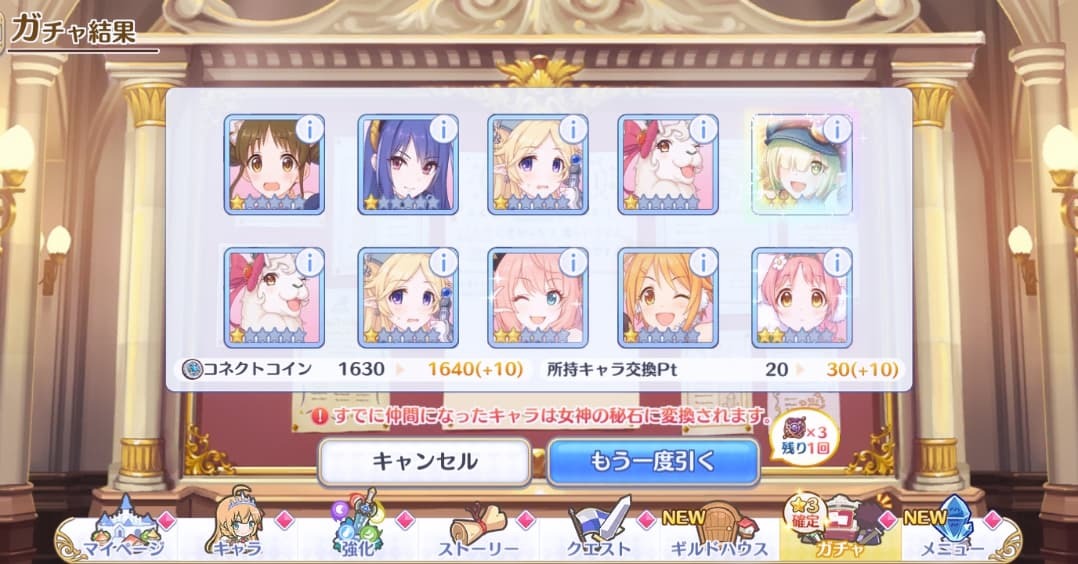
Task: Select the top-row llama character thumbnail
Action: 668,165
